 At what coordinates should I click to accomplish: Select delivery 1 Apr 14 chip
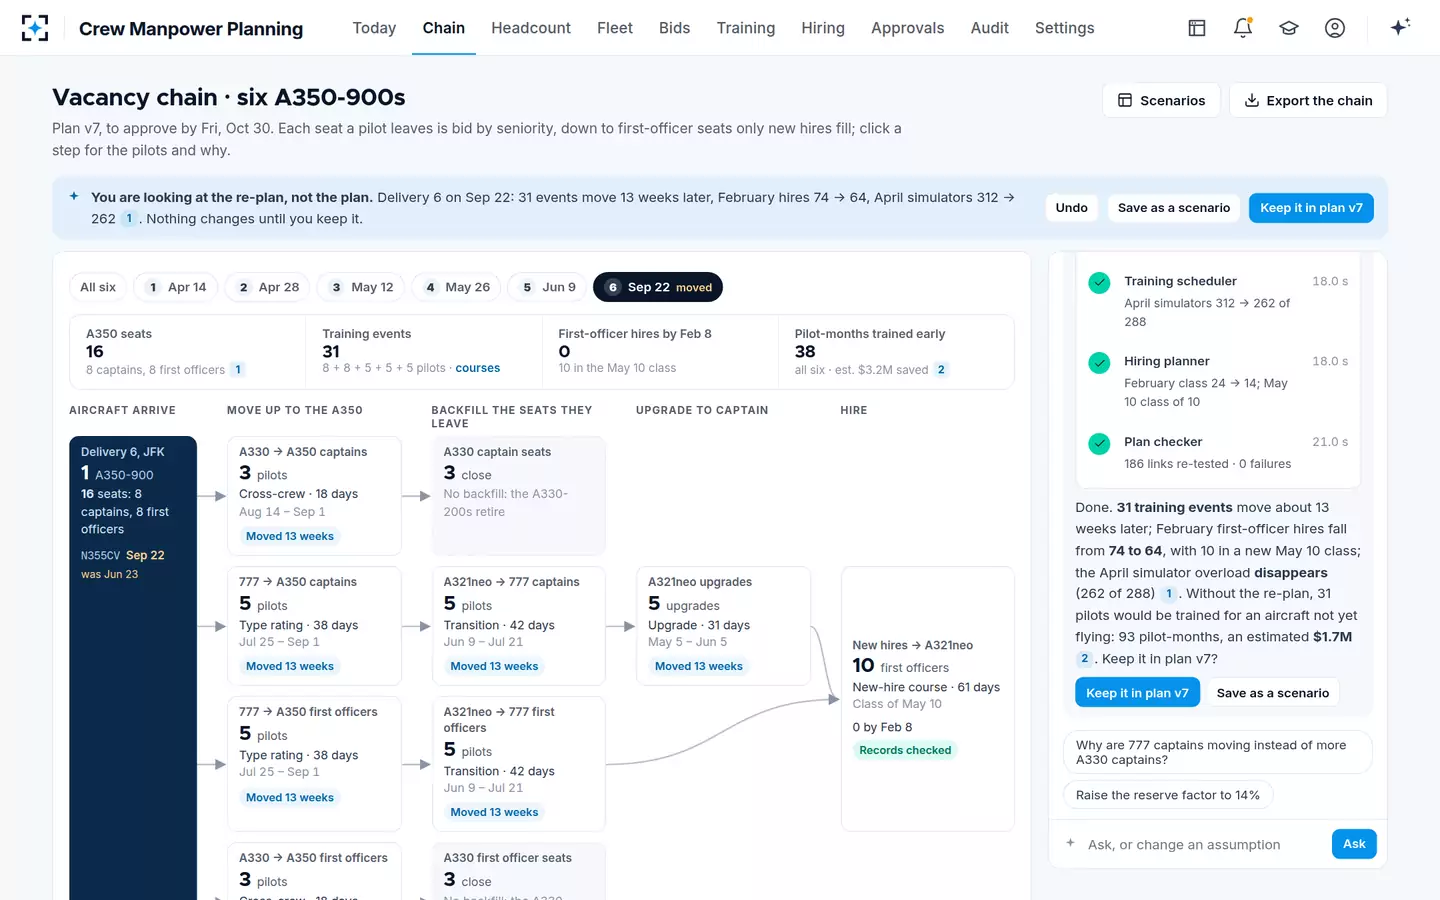(x=176, y=287)
